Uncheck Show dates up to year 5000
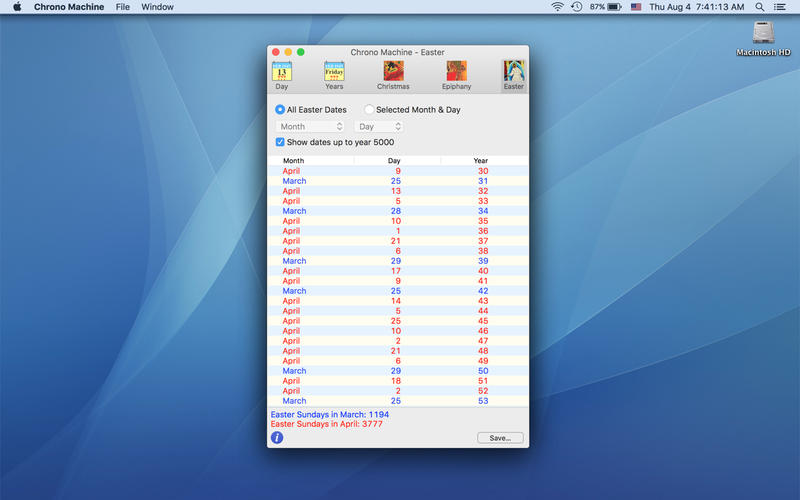The width and height of the screenshot is (800, 500). tap(280, 142)
